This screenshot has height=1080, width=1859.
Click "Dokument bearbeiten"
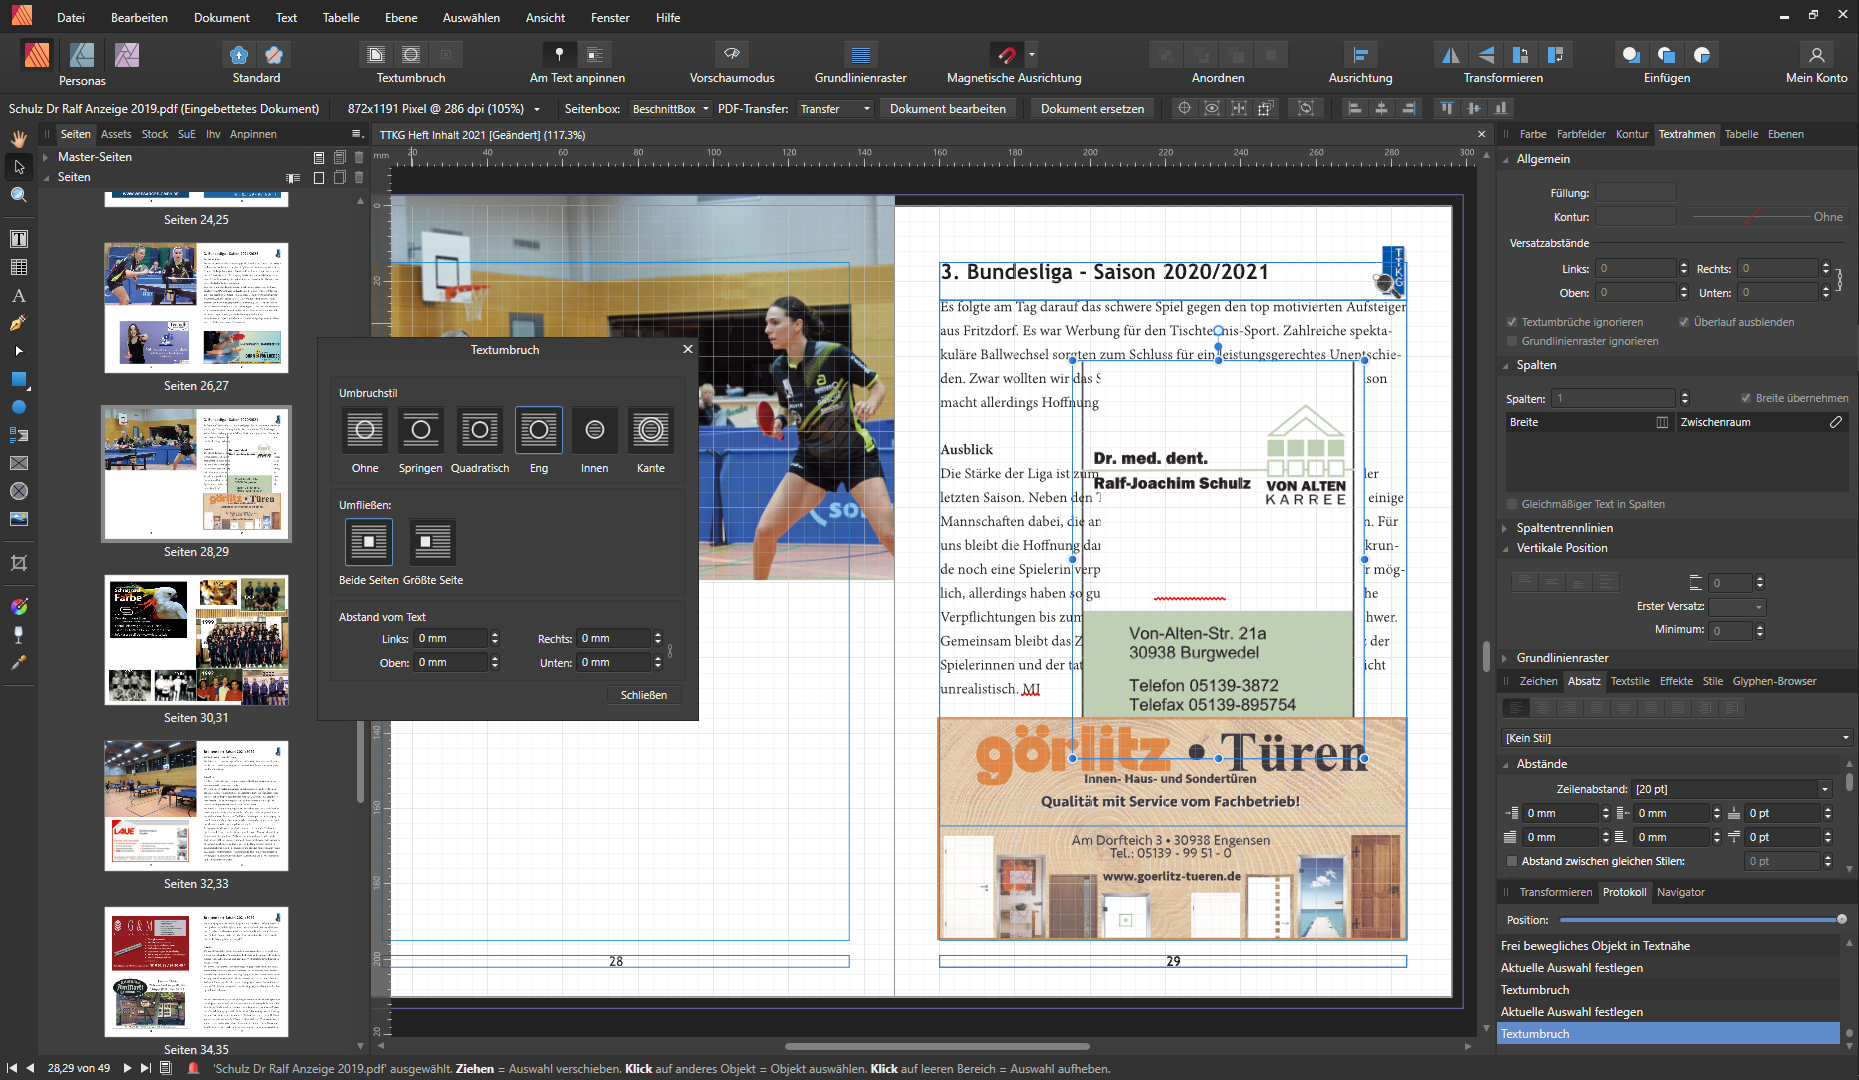click(947, 108)
